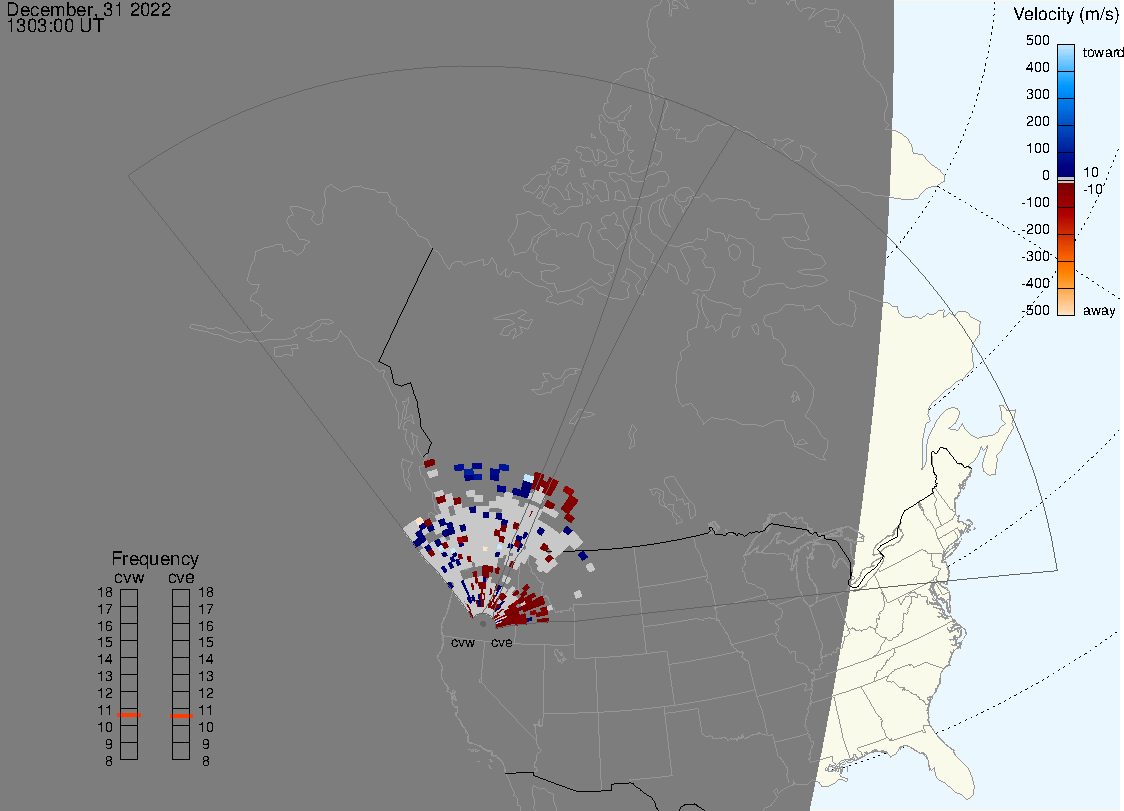The image size is (1124, 811).
Task: Pick the lightest blue swatch at color bar top
Action: tap(1066, 57)
